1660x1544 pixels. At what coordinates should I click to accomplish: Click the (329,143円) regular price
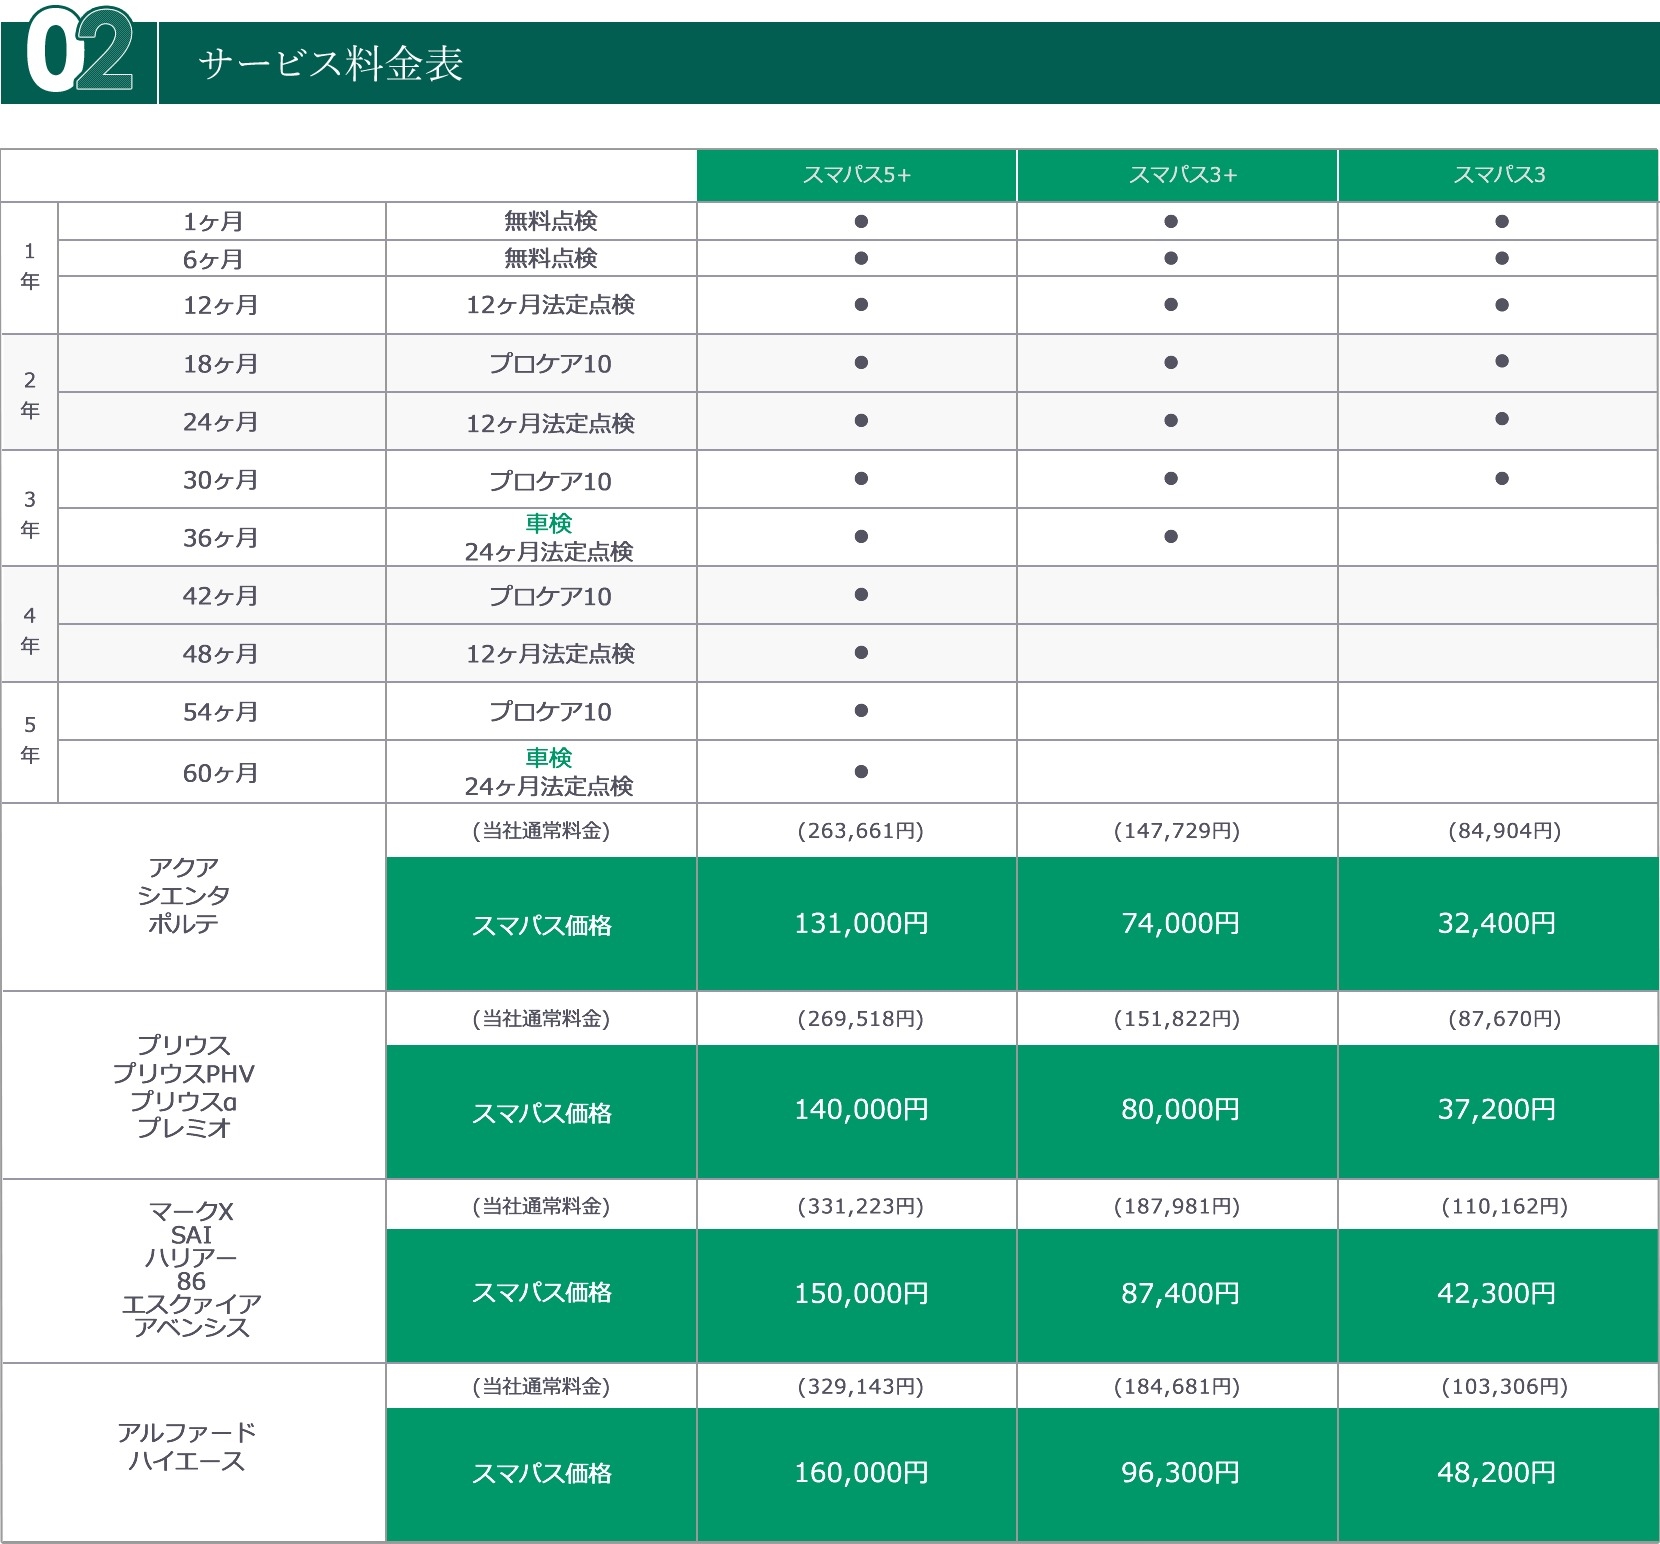point(861,1387)
